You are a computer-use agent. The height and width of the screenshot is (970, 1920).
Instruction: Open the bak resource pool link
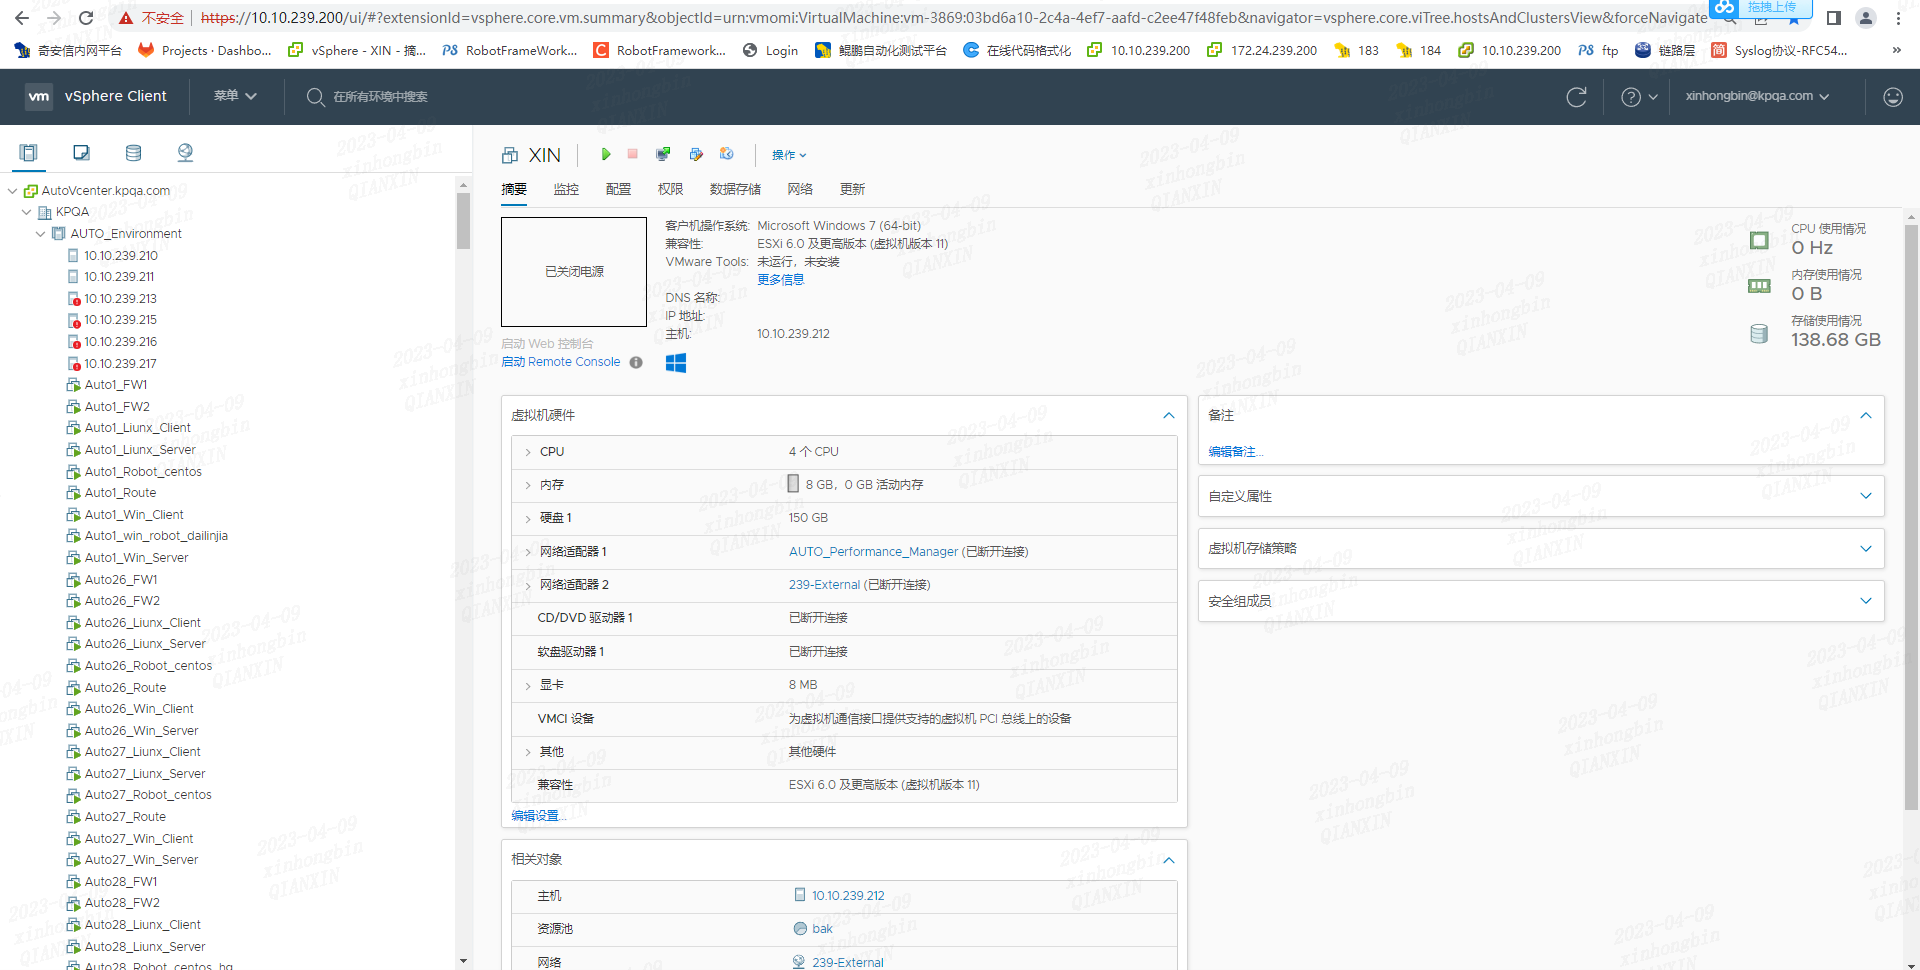point(822,929)
